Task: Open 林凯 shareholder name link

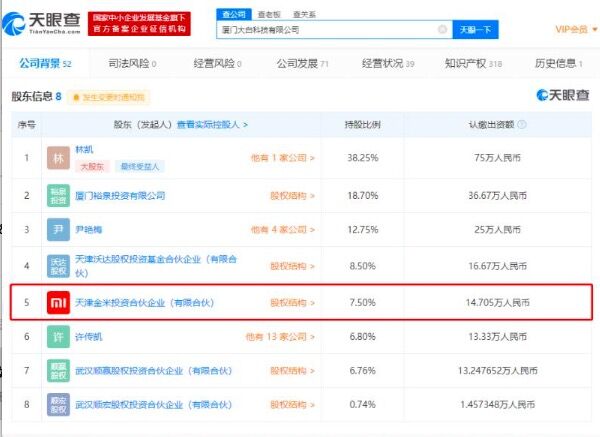Action: click(84, 149)
